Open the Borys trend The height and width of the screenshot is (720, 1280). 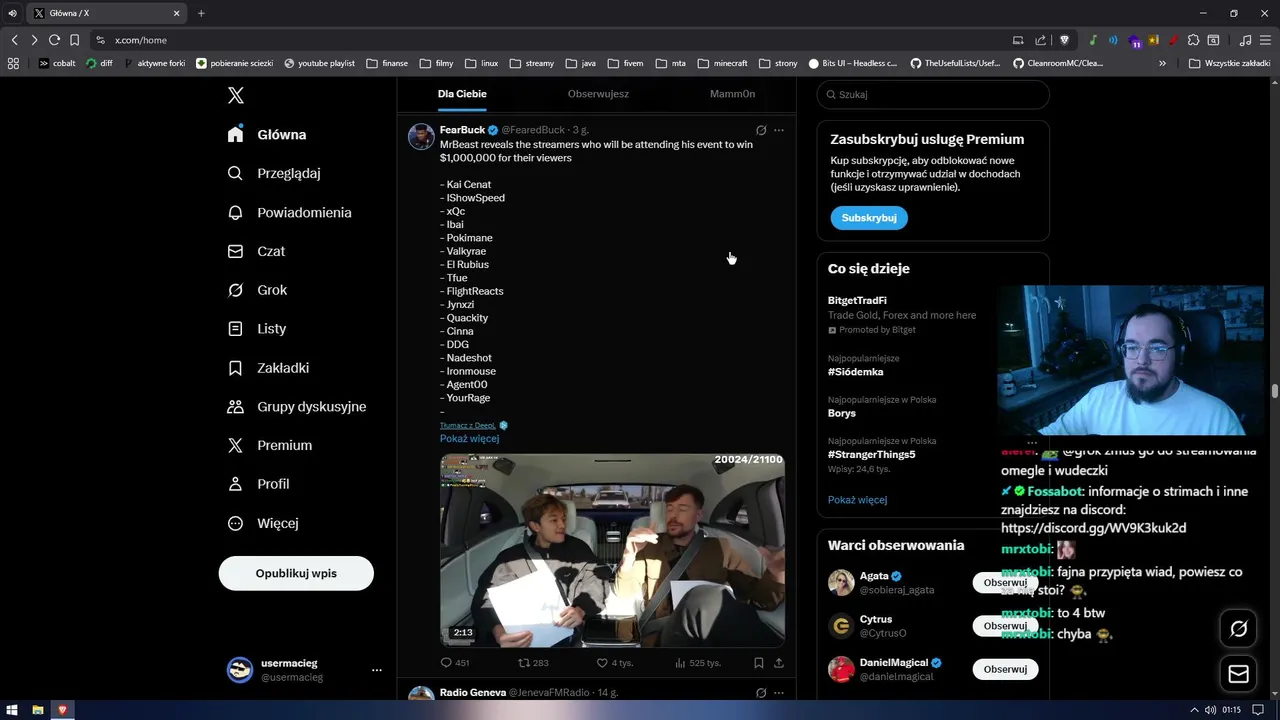click(x=842, y=413)
